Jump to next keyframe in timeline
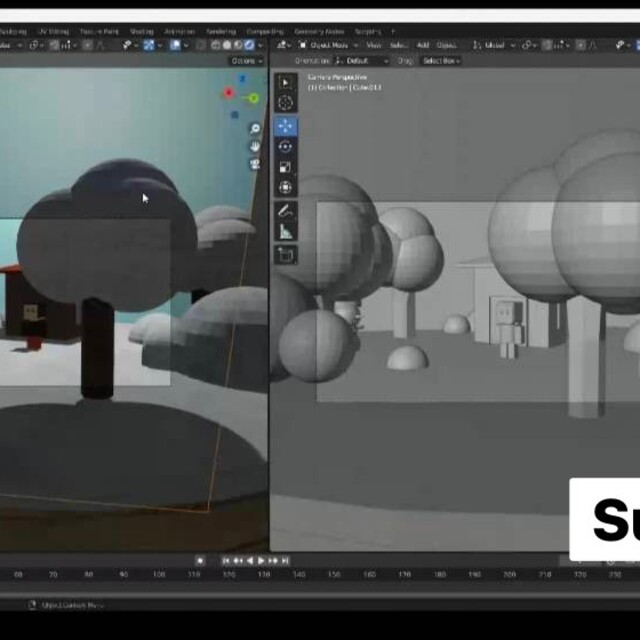The height and width of the screenshot is (640, 640). [x=273, y=561]
